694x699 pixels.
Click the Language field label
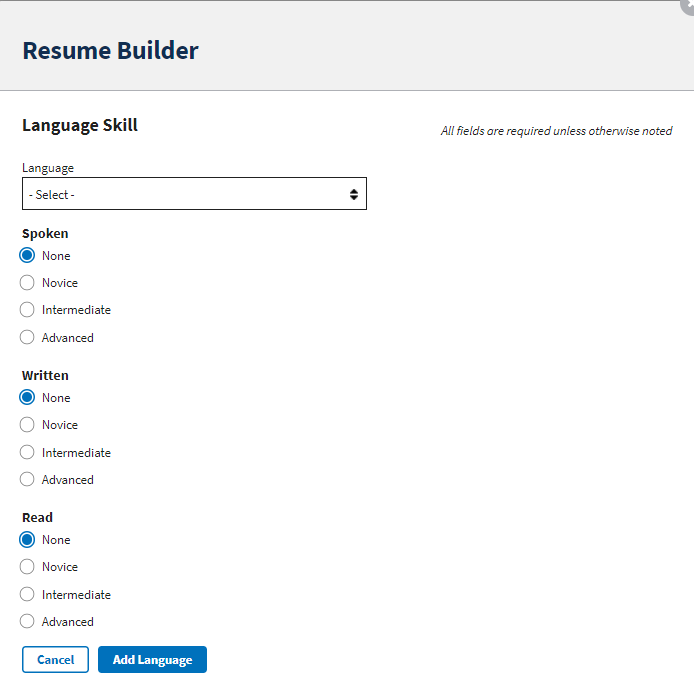coord(48,168)
